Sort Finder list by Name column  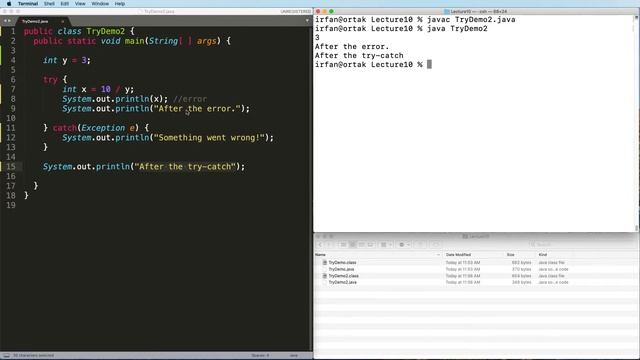(x=378, y=255)
